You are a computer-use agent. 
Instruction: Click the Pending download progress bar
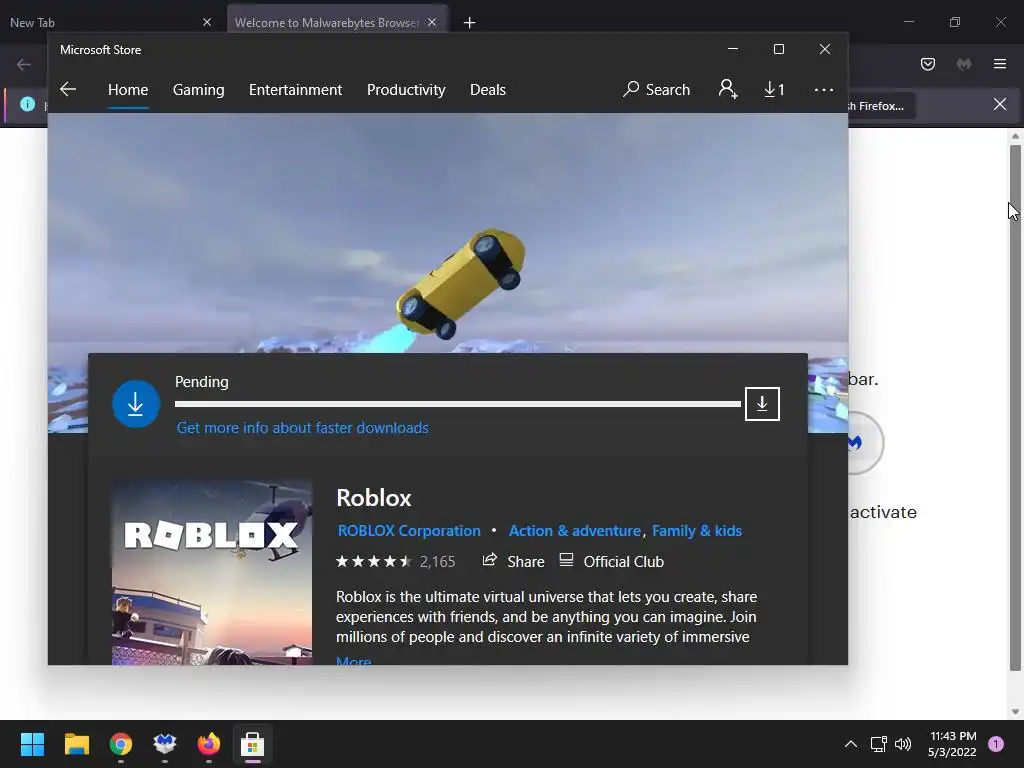click(458, 404)
